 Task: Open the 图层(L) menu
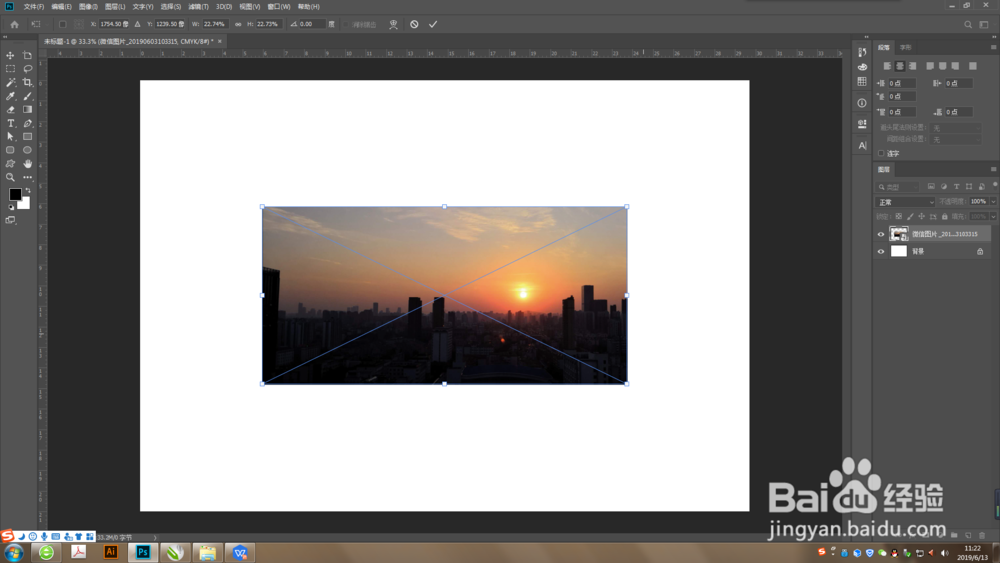(115, 6)
